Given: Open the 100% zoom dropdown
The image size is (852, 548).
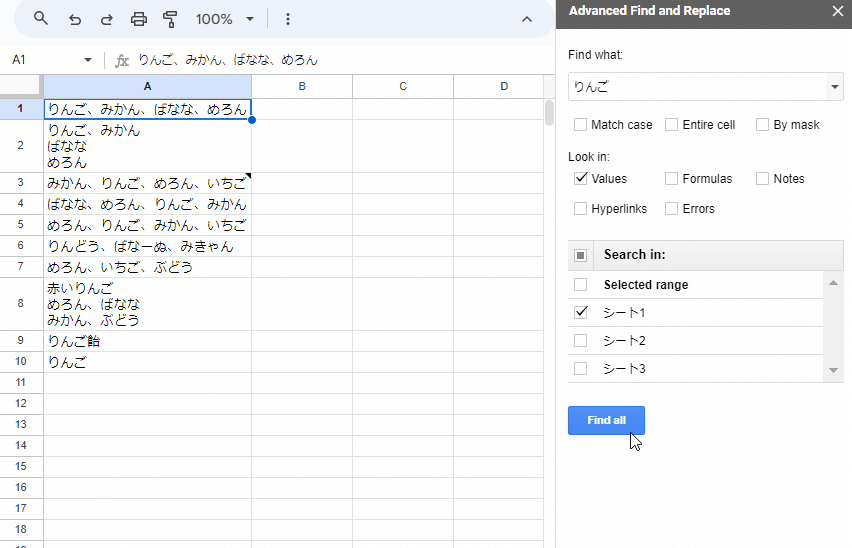Looking at the screenshot, I should [x=225, y=19].
